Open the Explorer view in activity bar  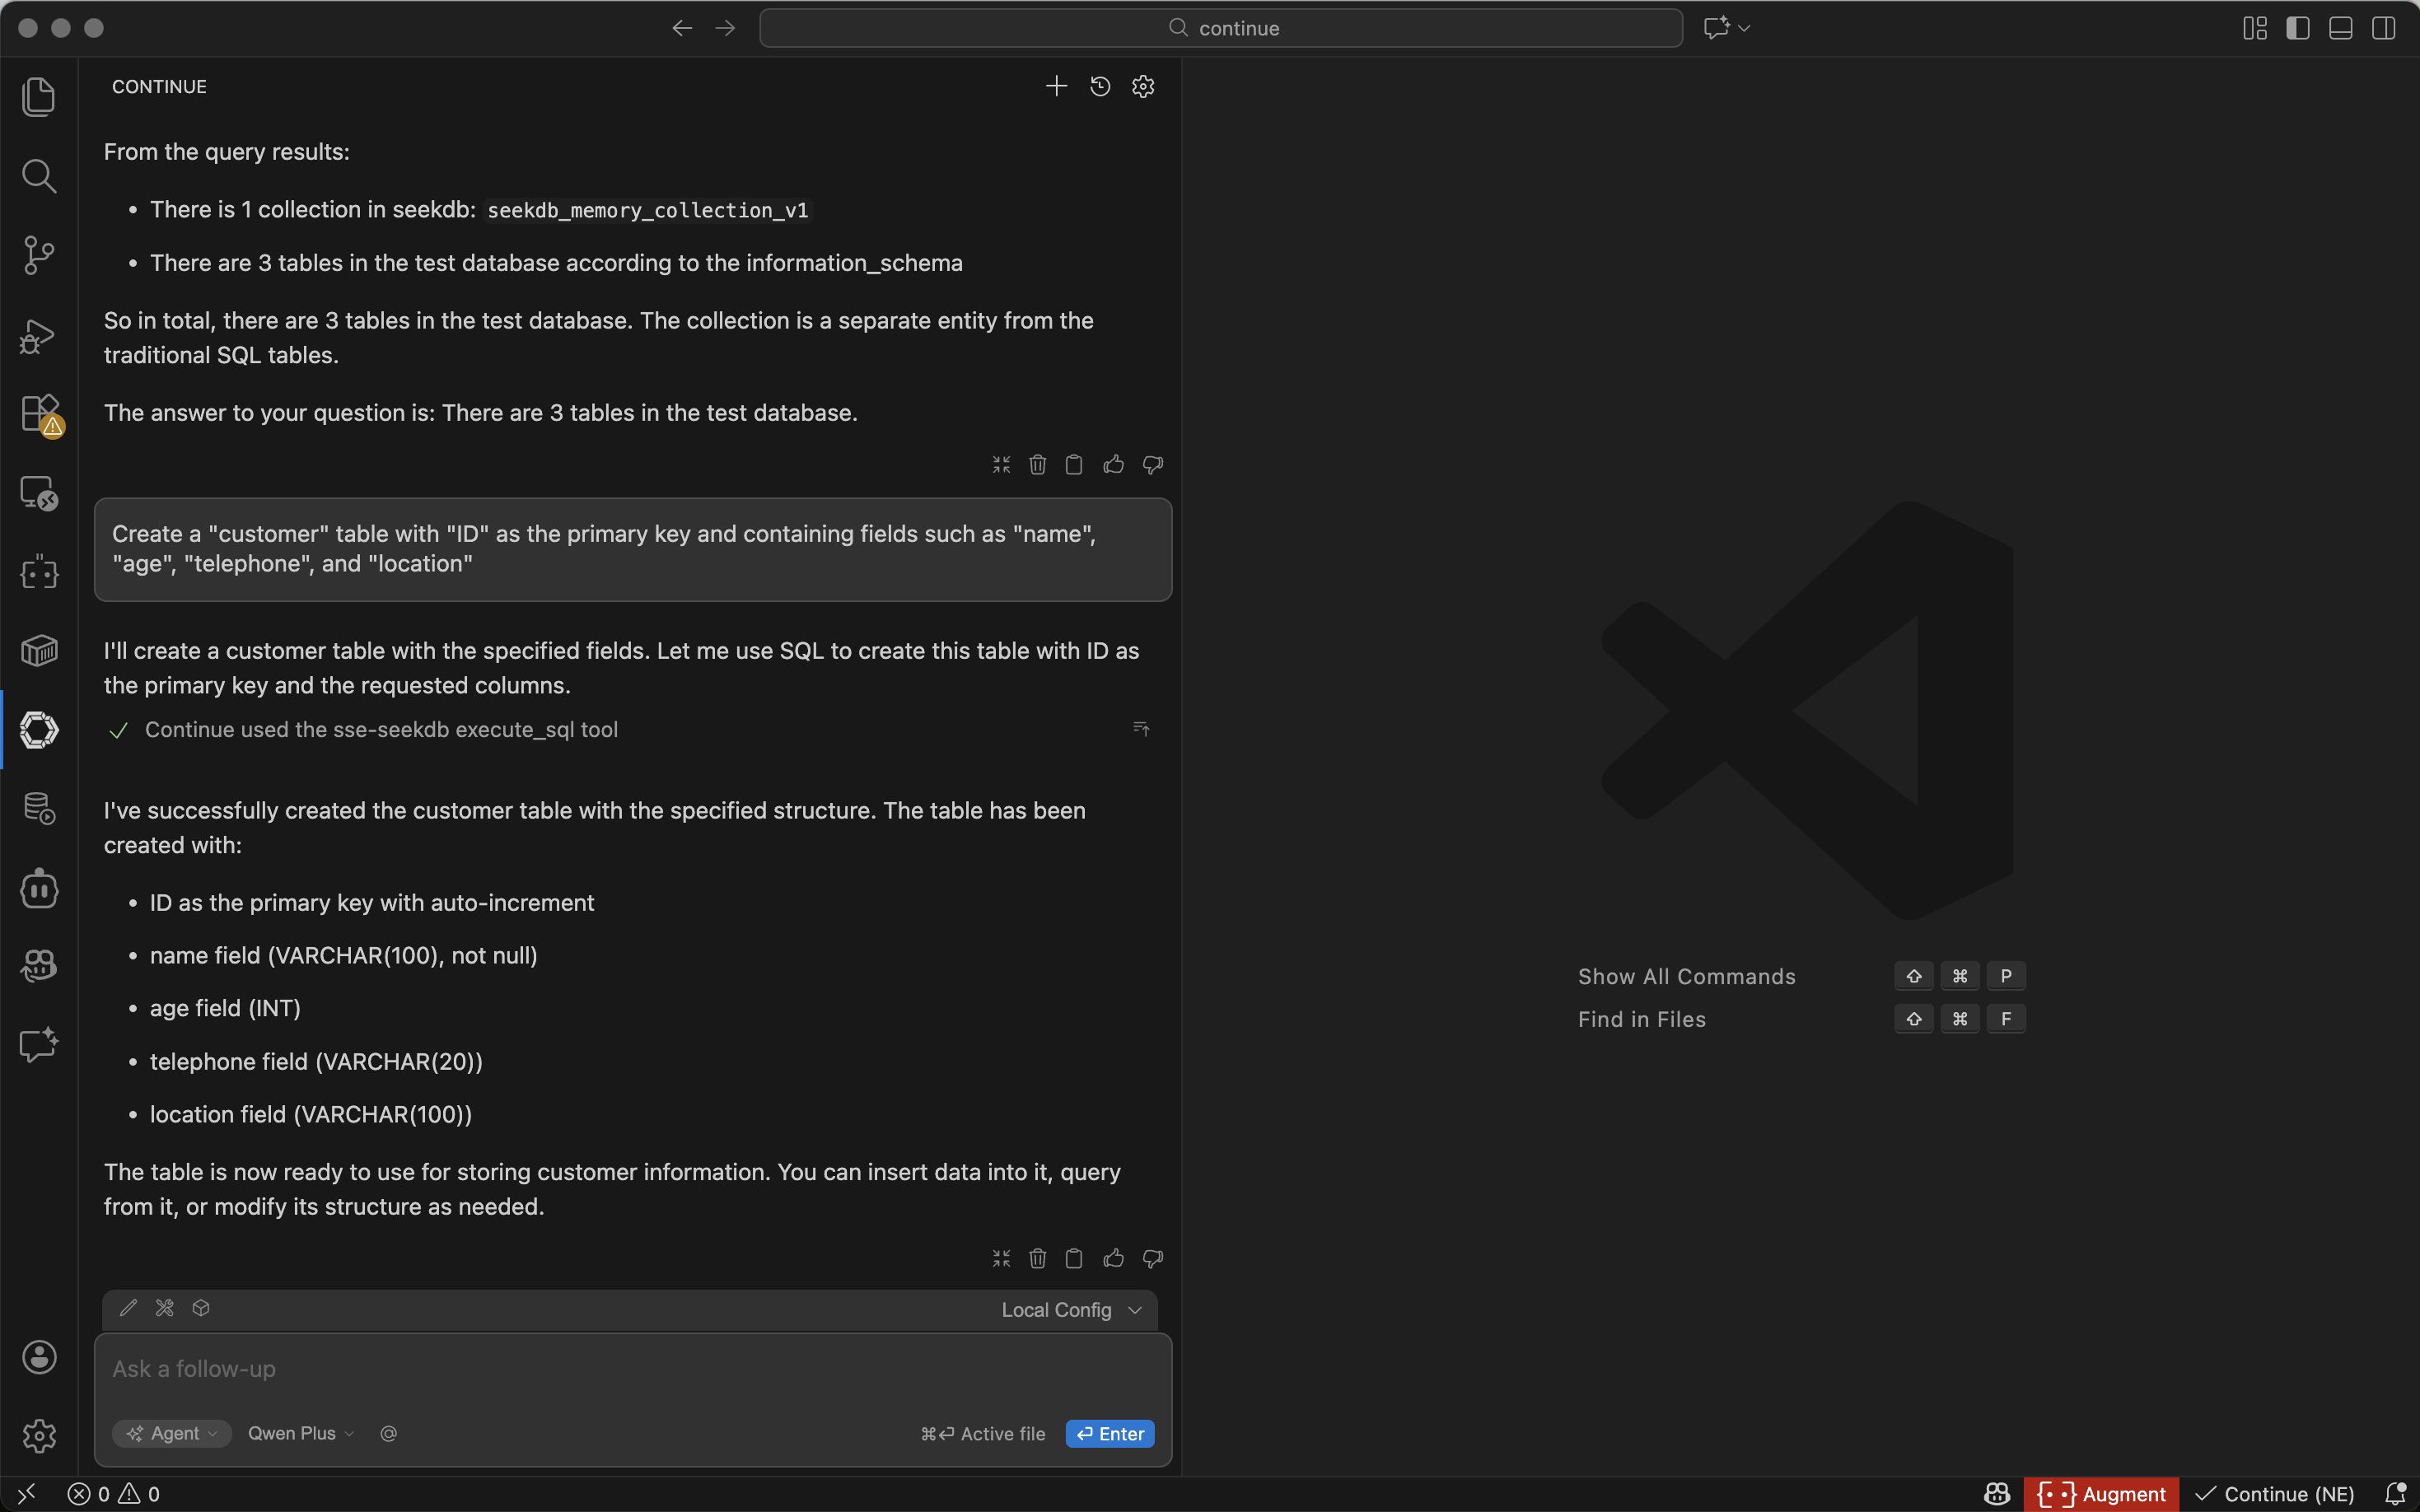click(38, 97)
